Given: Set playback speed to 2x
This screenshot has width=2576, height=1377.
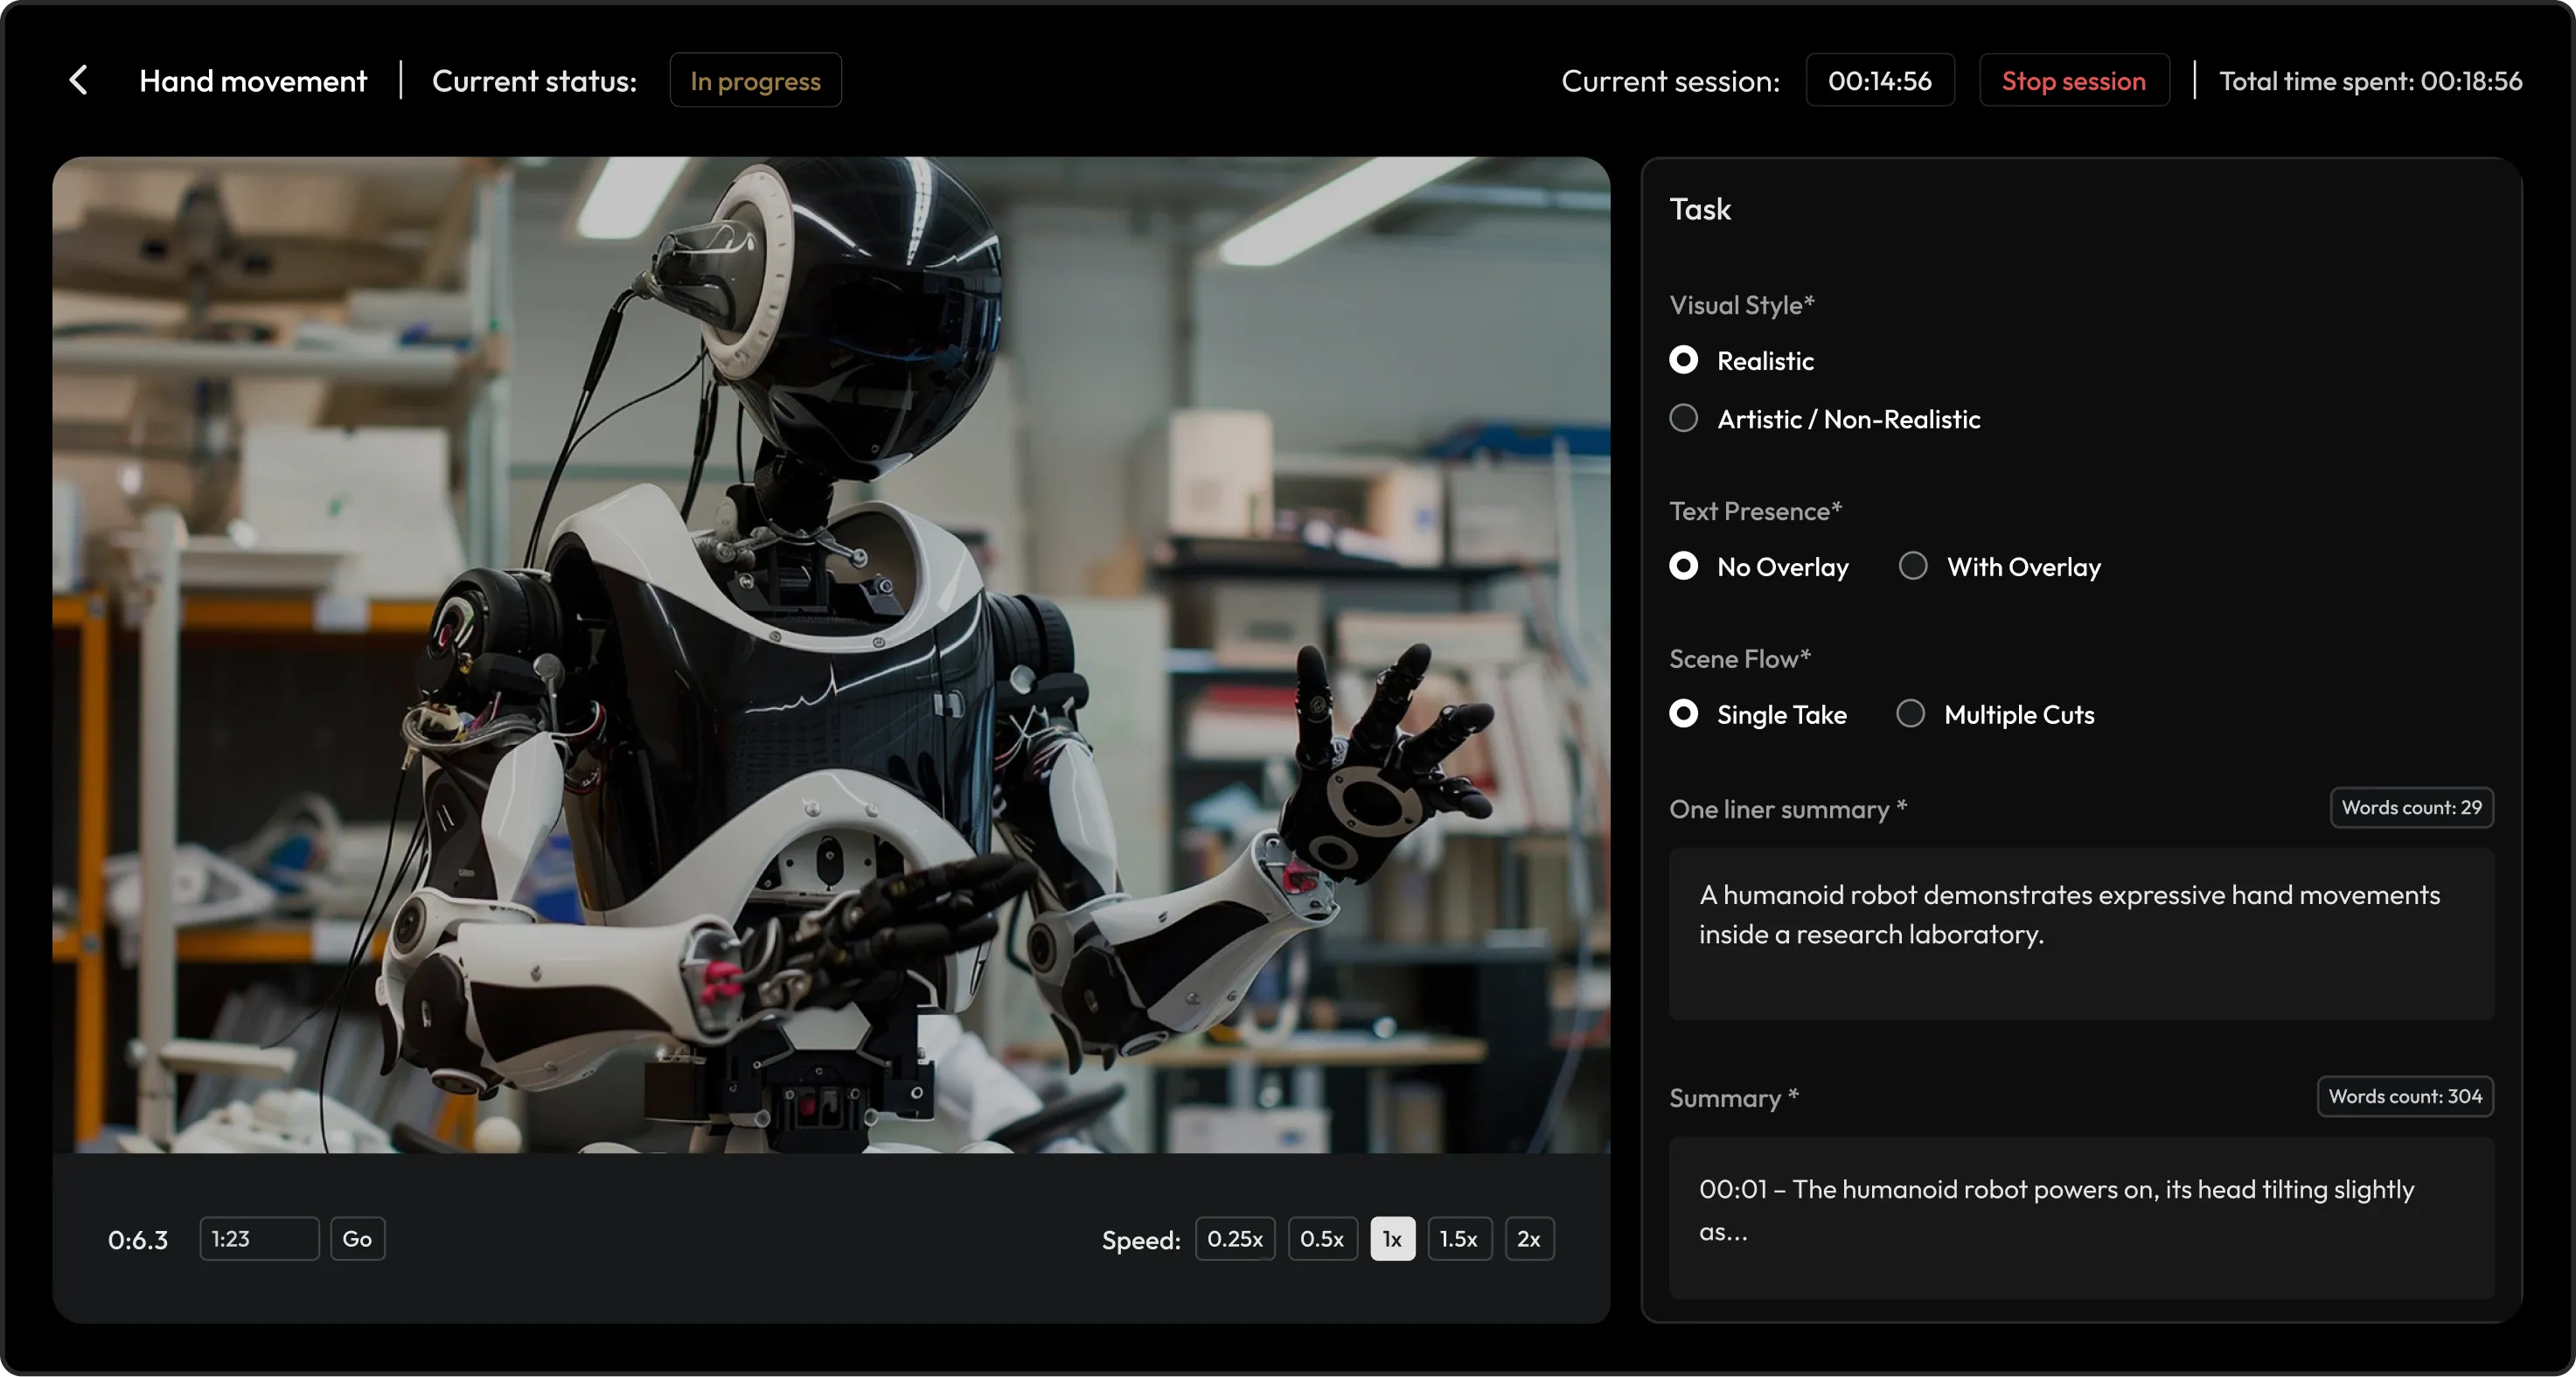Looking at the screenshot, I should click(x=1529, y=1239).
